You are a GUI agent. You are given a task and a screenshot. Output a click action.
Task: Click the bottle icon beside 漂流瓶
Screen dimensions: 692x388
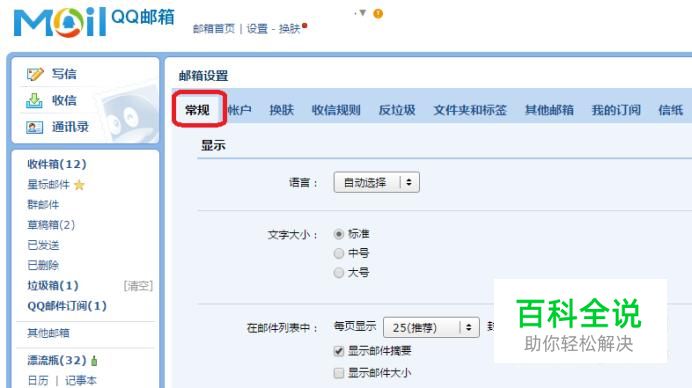(x=94, y=361)
